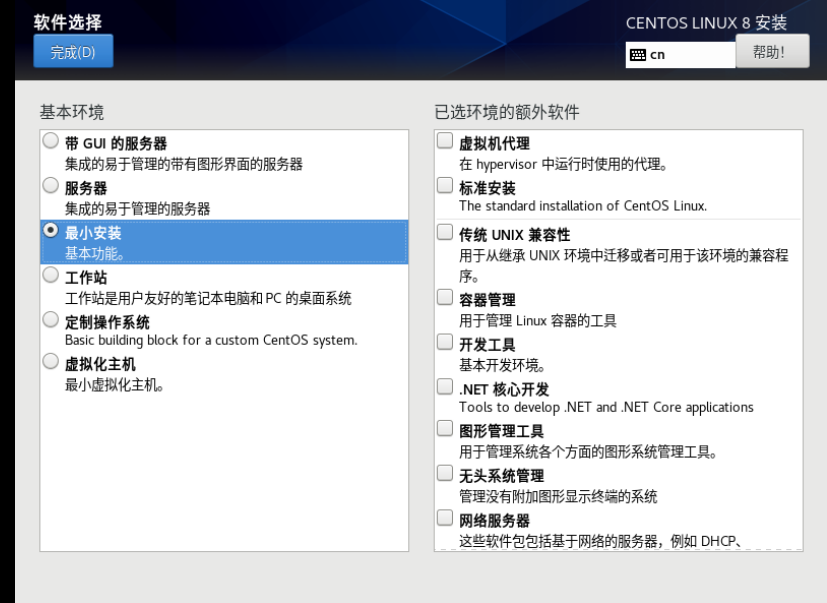Viewport: 827px width, 603px height.
Task: Check the .NET 核心开发 checkbox
Action: coord(445,387)
